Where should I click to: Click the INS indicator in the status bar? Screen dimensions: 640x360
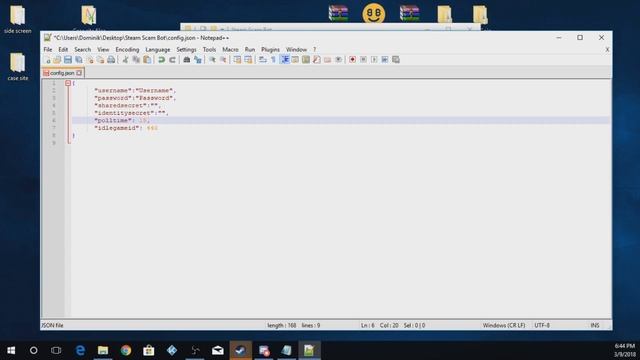point(595,325)
